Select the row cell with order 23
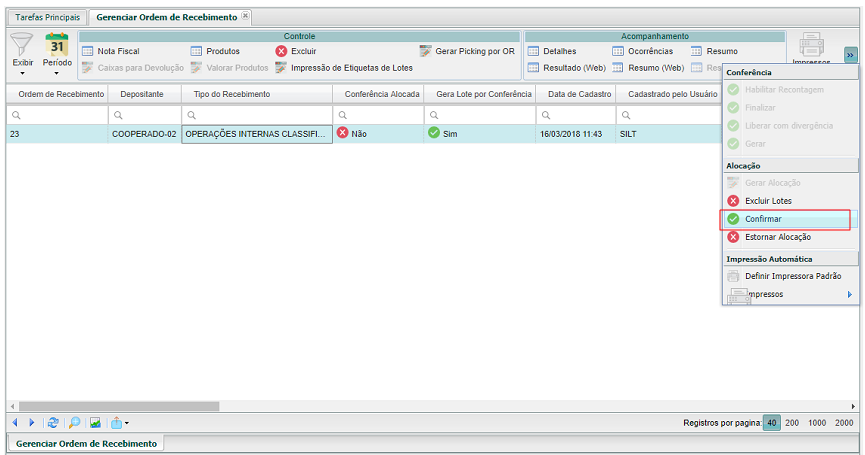 coord(57,134)
